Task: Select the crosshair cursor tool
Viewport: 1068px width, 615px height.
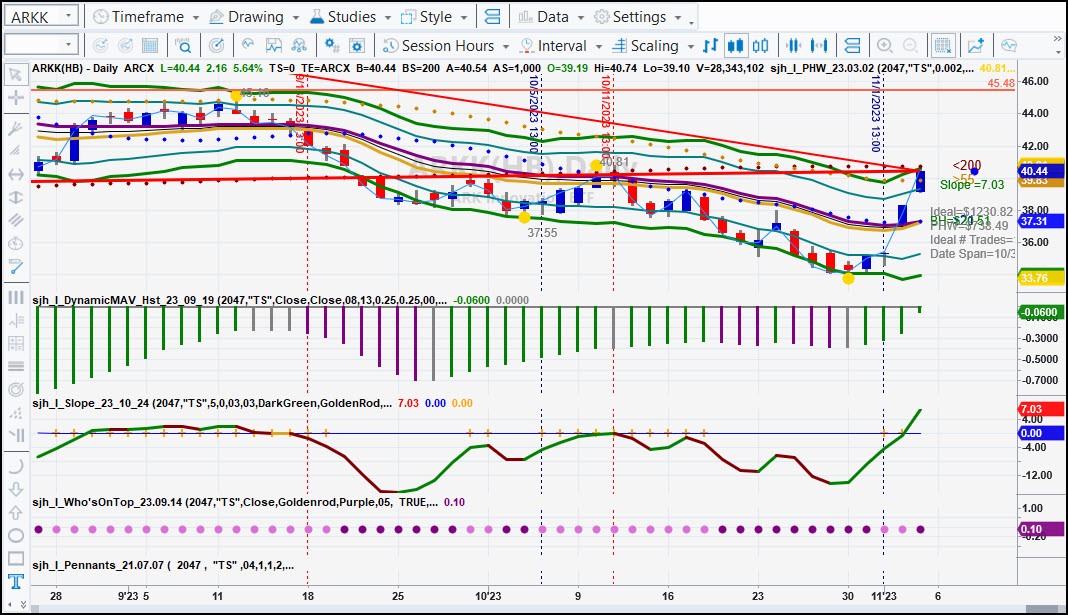Action: (15, 97)
